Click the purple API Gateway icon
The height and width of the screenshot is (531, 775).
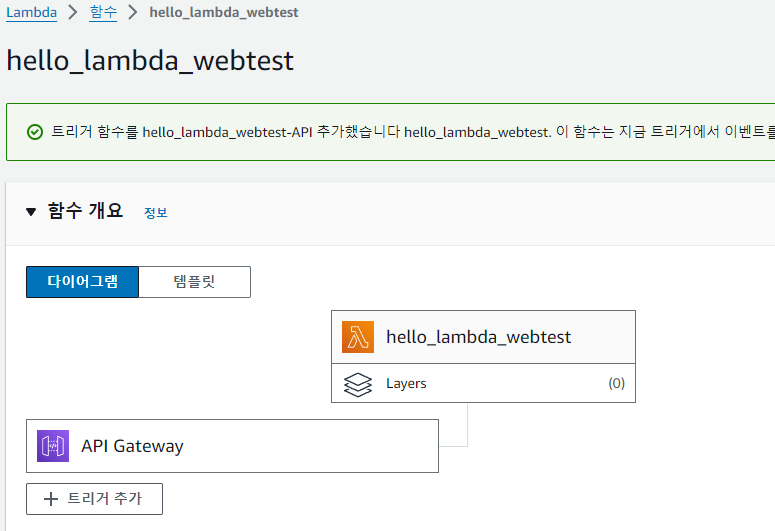(x=53, y=446)
